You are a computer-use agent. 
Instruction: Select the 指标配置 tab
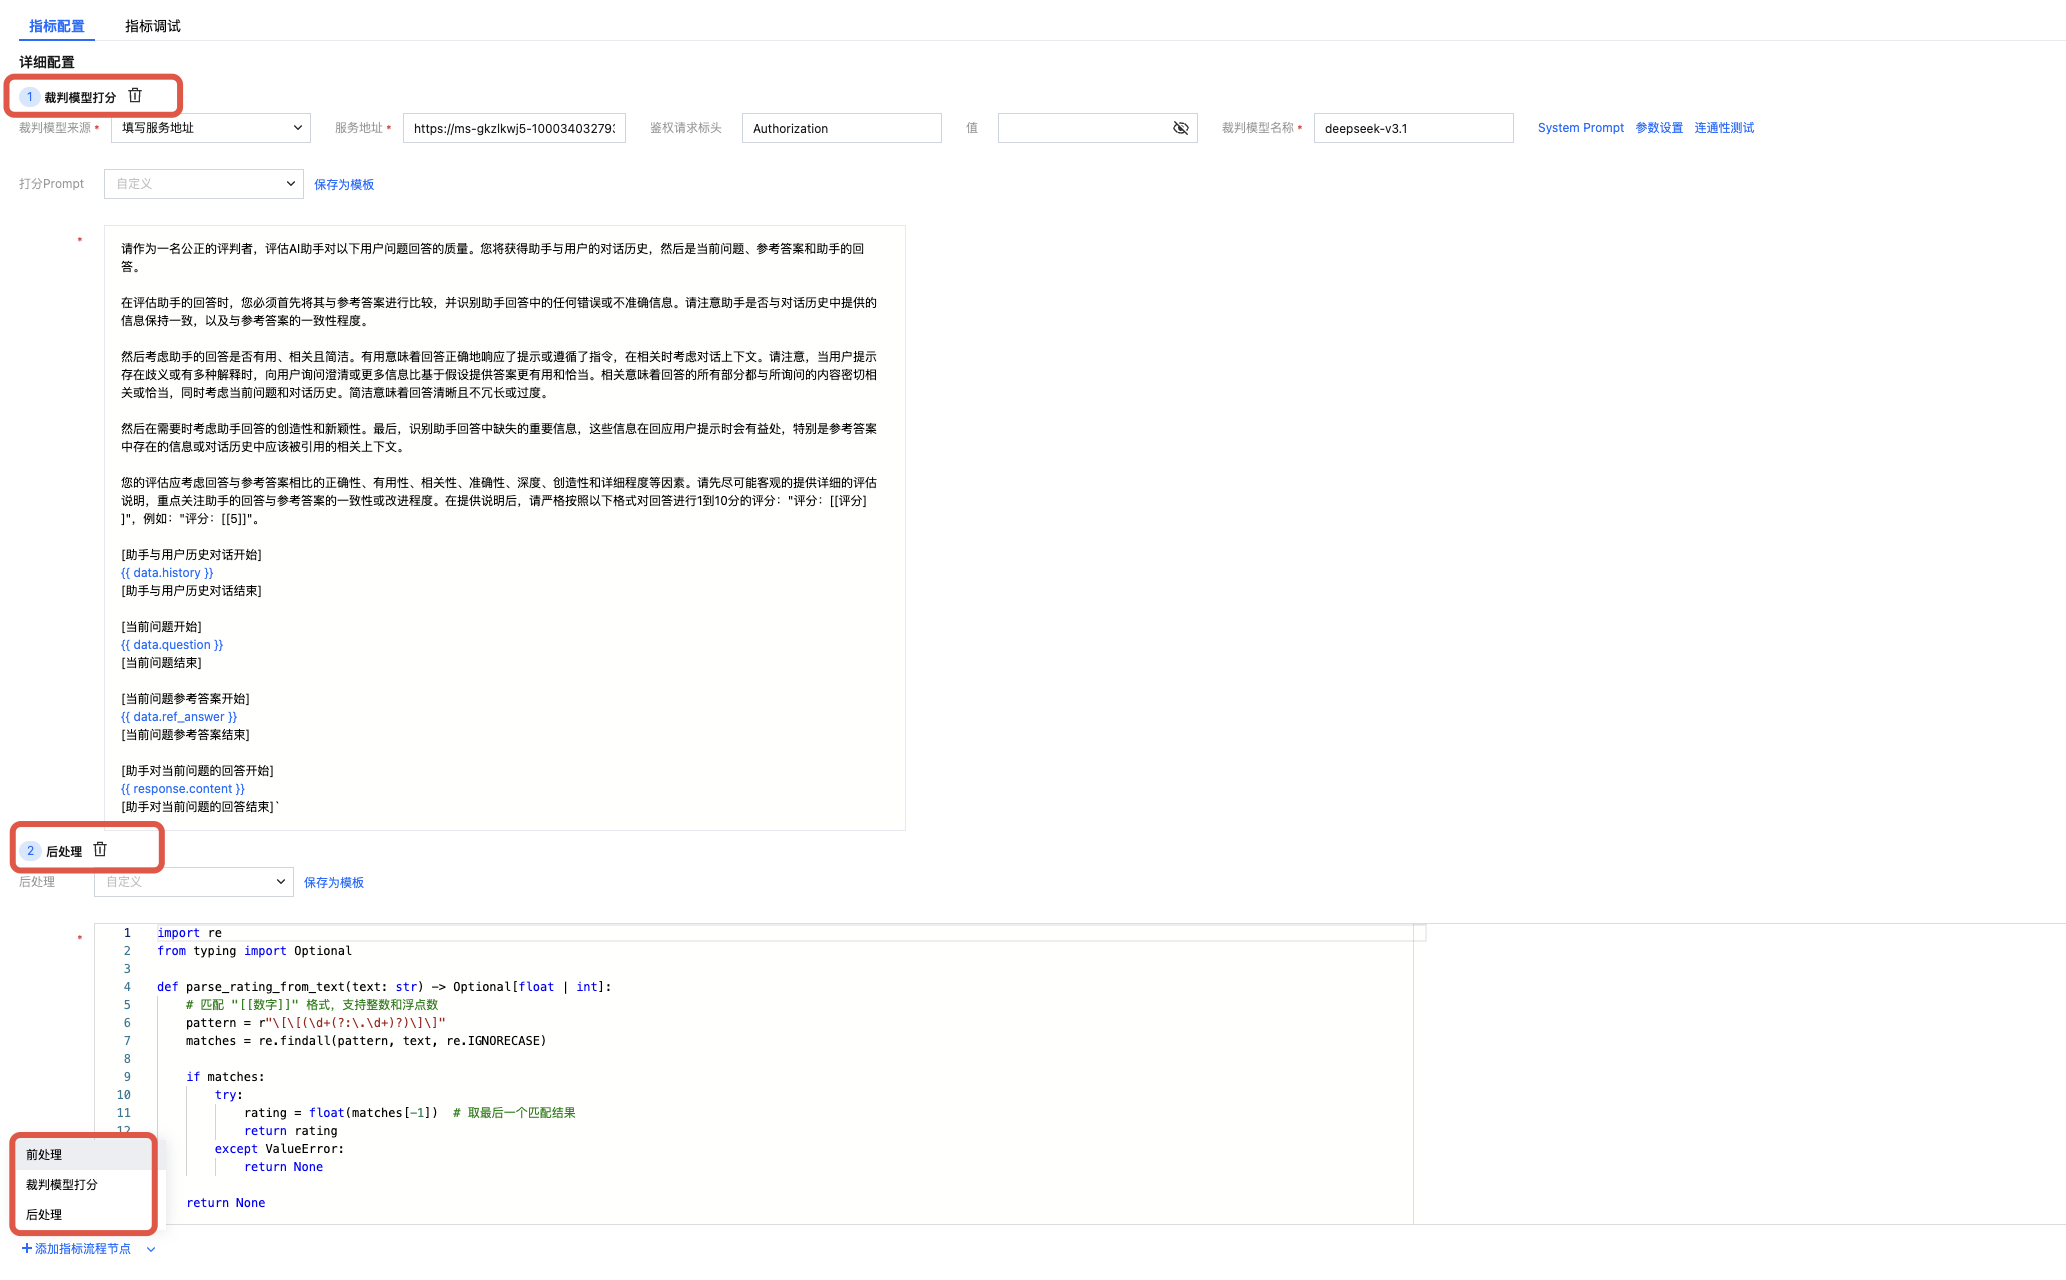tap(57, 26)
